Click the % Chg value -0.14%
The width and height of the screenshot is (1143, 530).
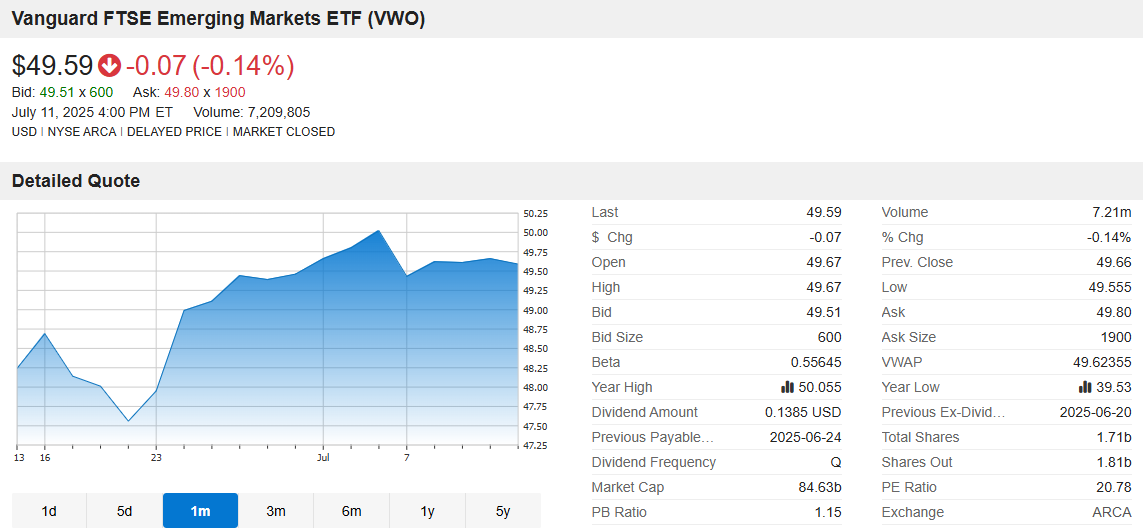coord(1109,238)
